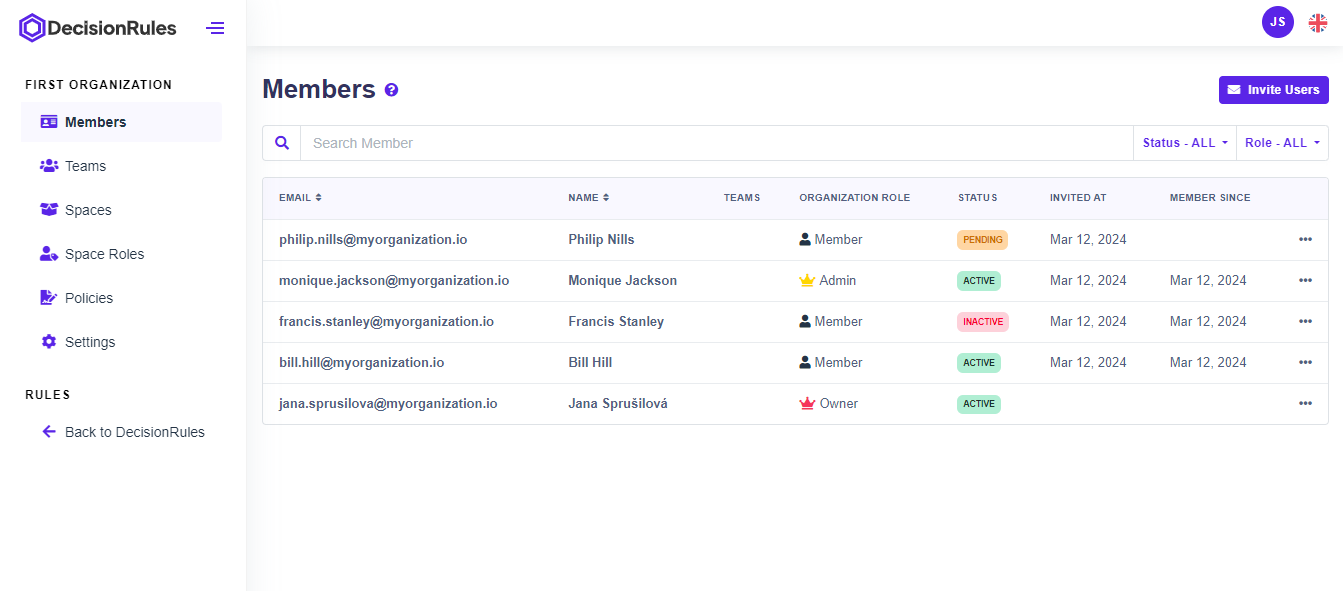Focus the Search Member input field
Screen dimensions: 1343x591
coord(715,143)
